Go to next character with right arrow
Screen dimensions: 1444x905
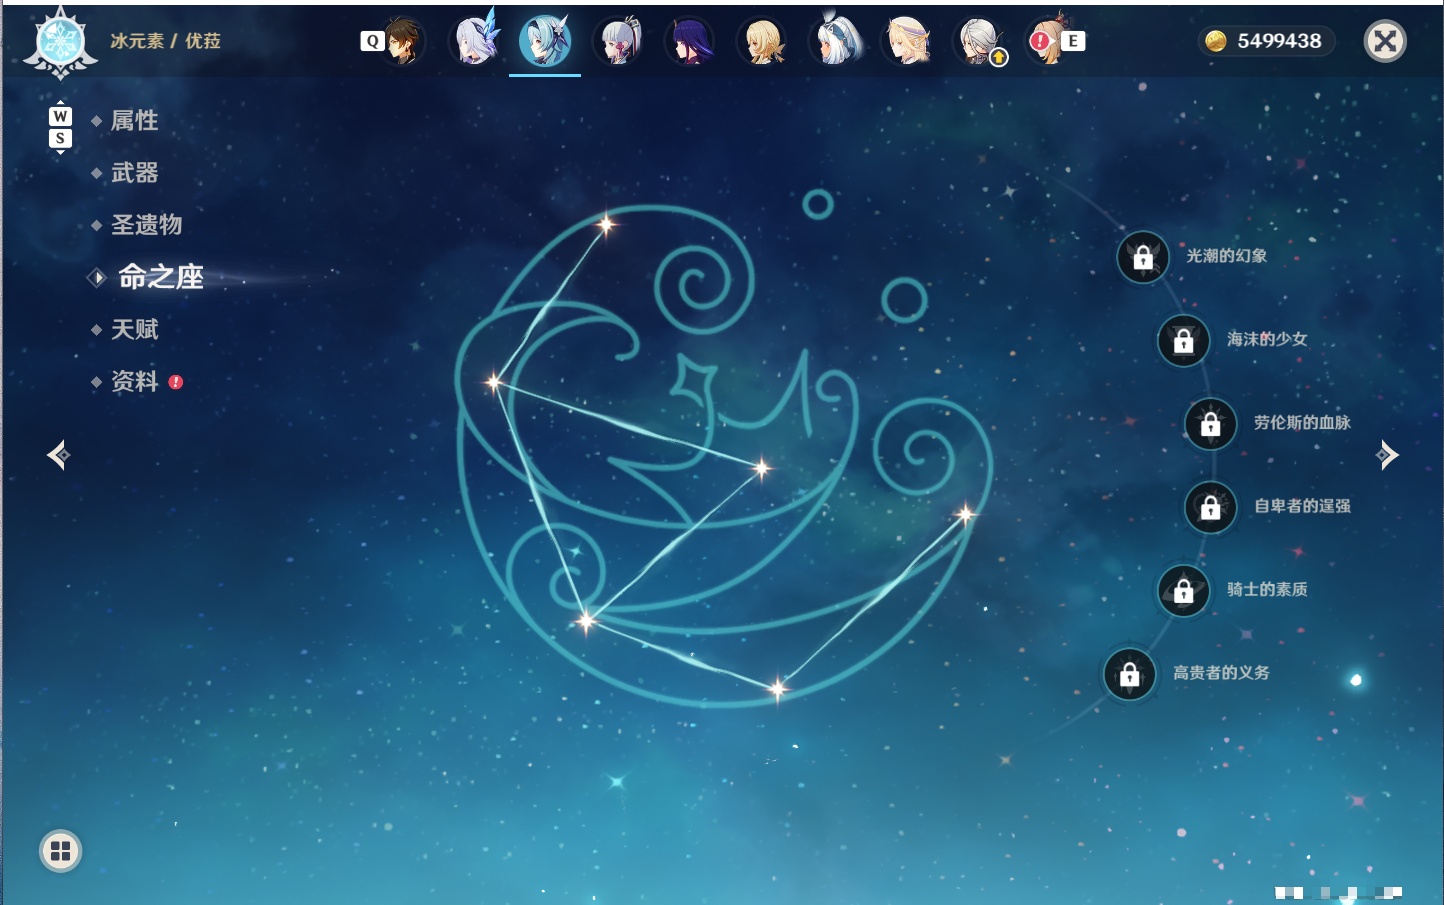click(1387, 455)
